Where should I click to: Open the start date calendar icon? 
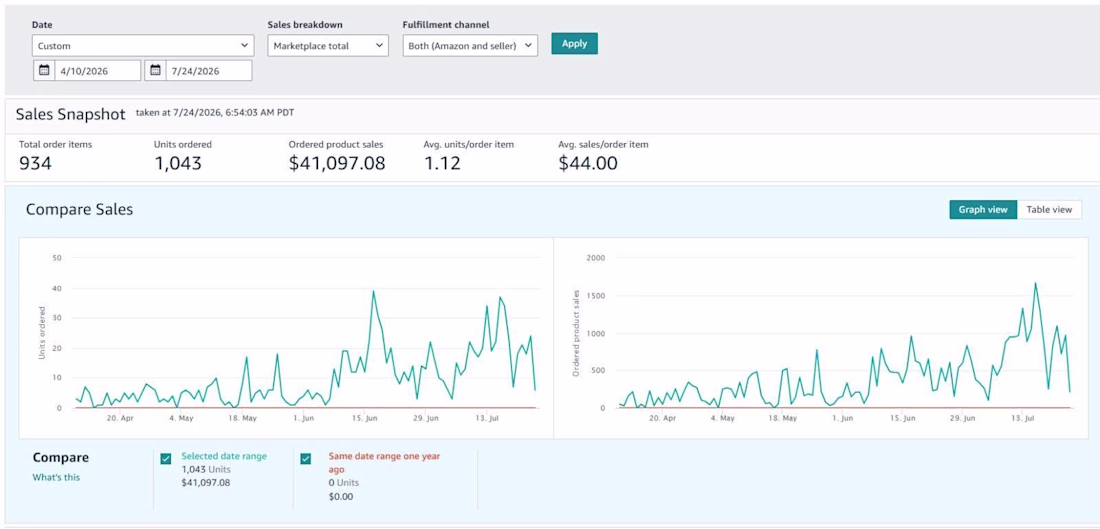(x=44, y=70)
